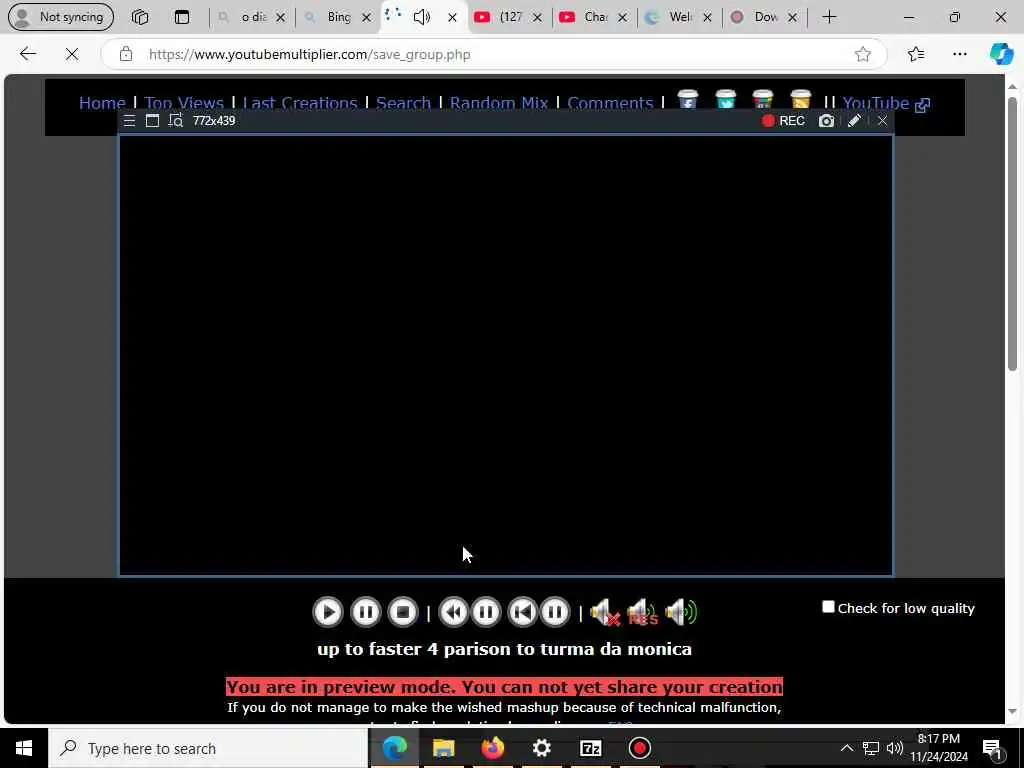Screen dimensions: 1024x768
Task: Open the Last Creations link
Action: (300, 103)
